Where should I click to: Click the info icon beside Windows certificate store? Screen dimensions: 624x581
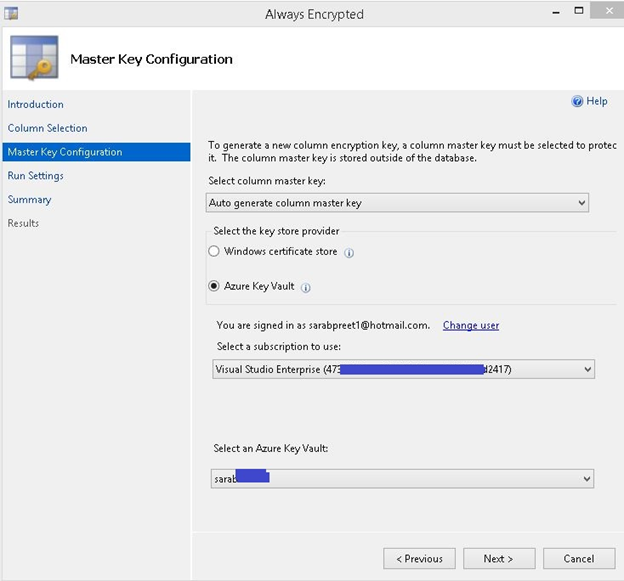pos(349,253)
